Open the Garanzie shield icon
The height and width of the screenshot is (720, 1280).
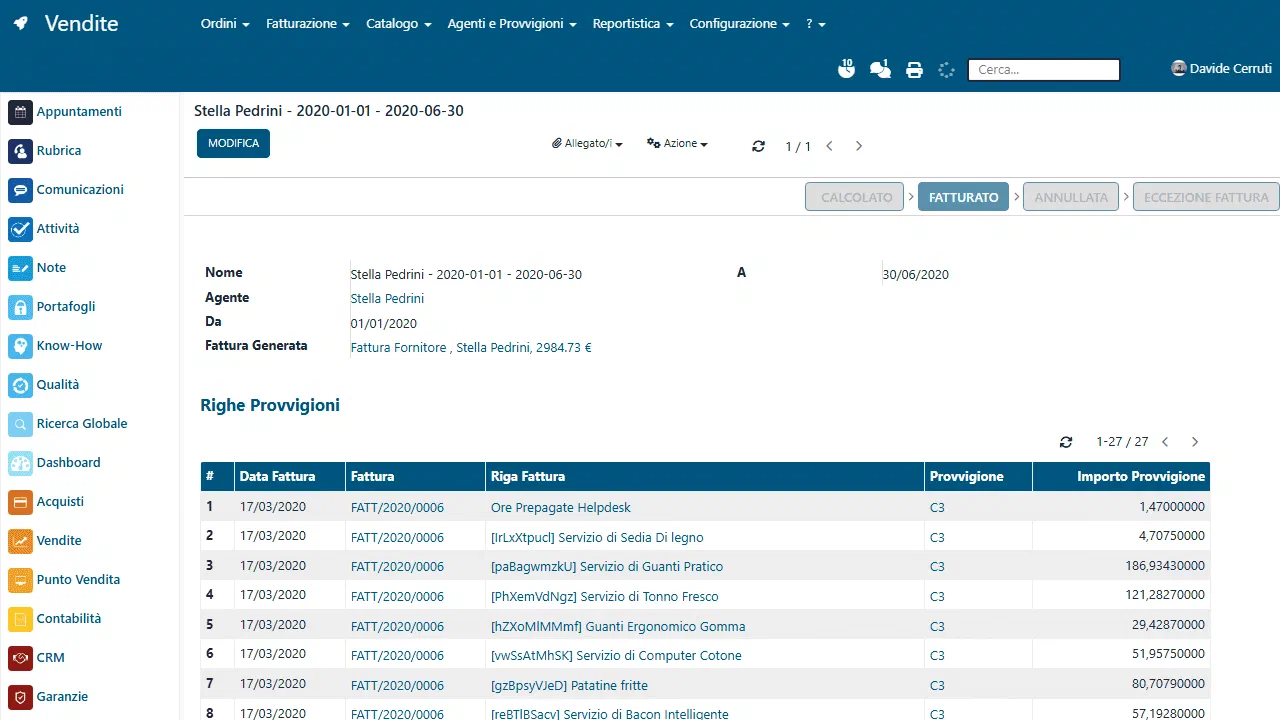(21, 697)
